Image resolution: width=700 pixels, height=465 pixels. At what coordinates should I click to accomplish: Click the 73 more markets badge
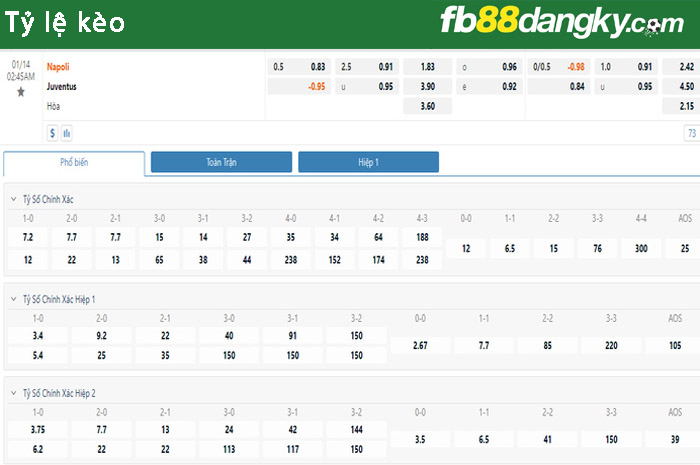(692, 133)
